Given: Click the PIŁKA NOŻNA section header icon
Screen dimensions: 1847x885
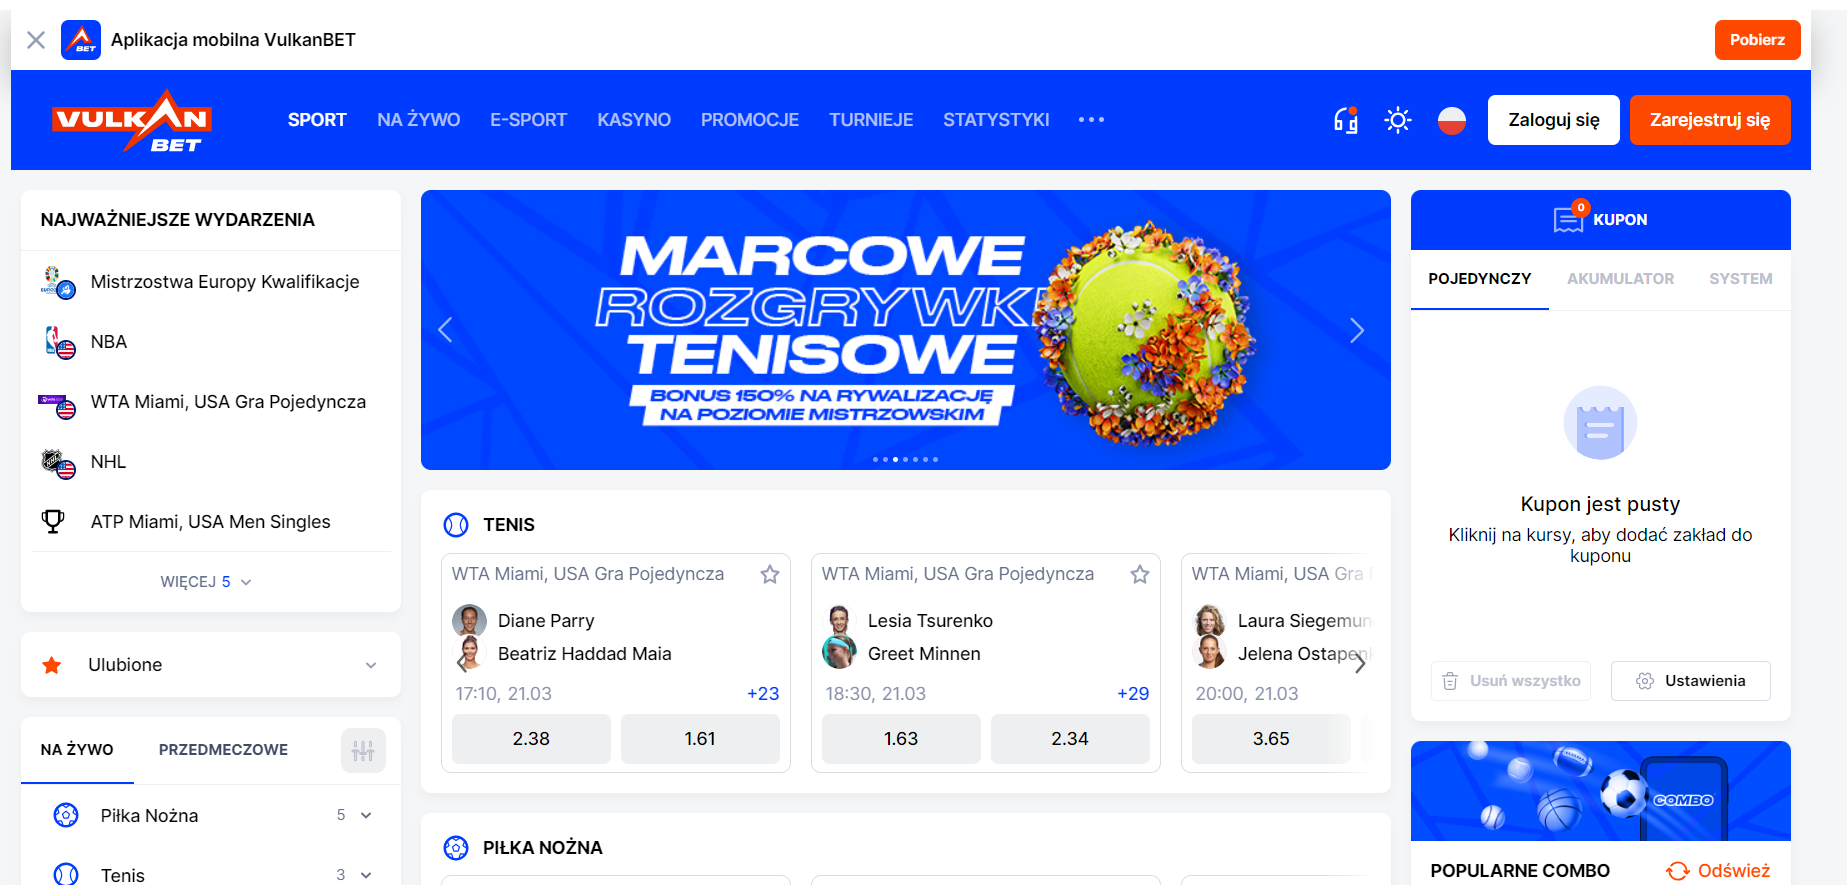Looking at the screenshot, I should click(456, 848).
